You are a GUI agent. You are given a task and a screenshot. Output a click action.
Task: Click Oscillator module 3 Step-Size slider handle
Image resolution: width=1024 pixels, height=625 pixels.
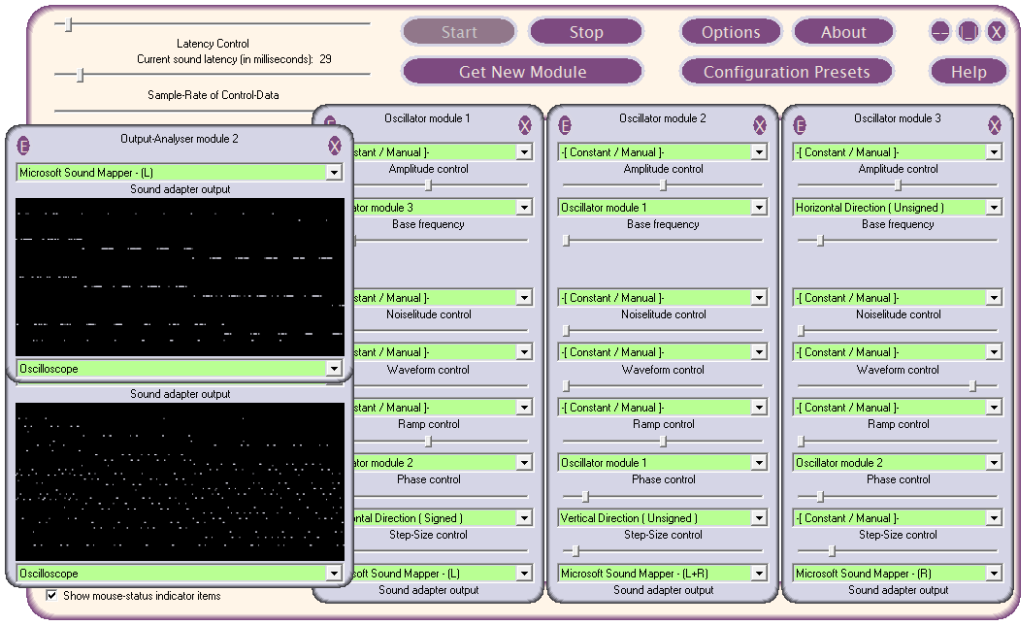point(831,551)
